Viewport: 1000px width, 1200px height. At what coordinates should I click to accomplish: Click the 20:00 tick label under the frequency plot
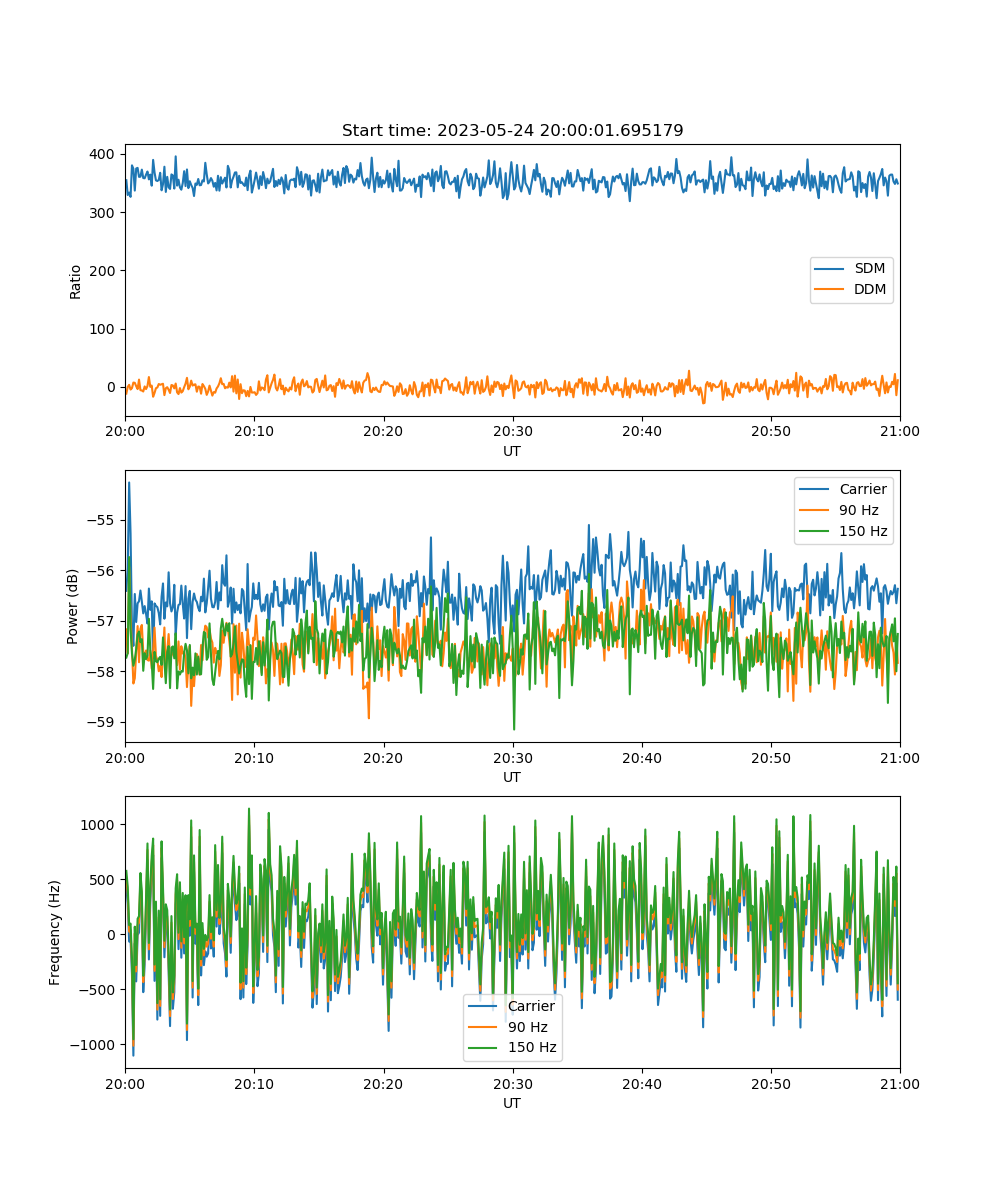pos(125,1083)
